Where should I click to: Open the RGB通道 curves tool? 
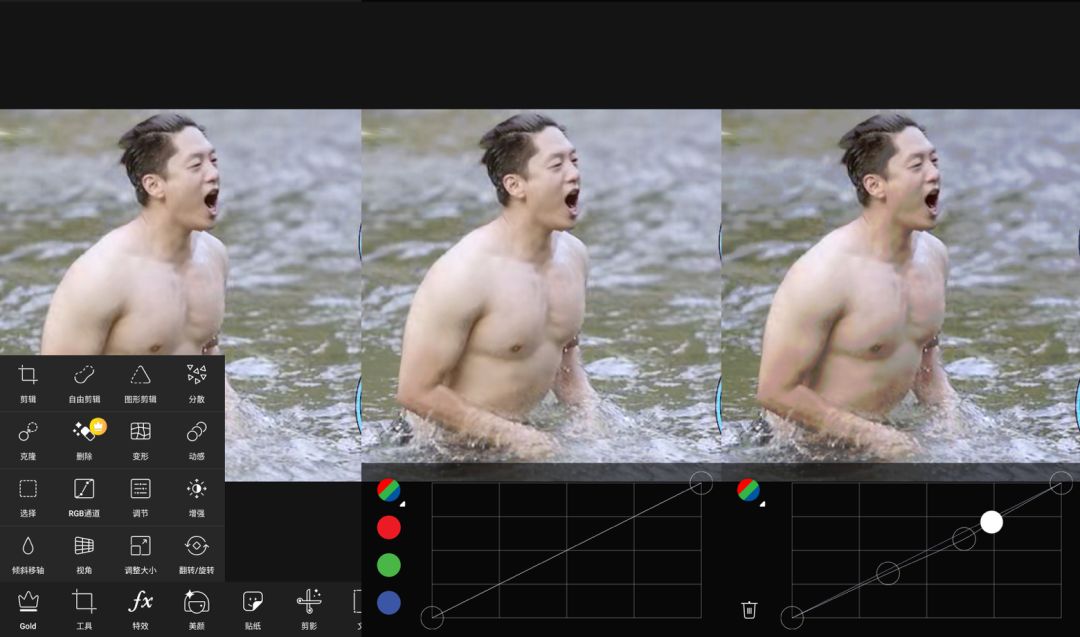[84, 496]
